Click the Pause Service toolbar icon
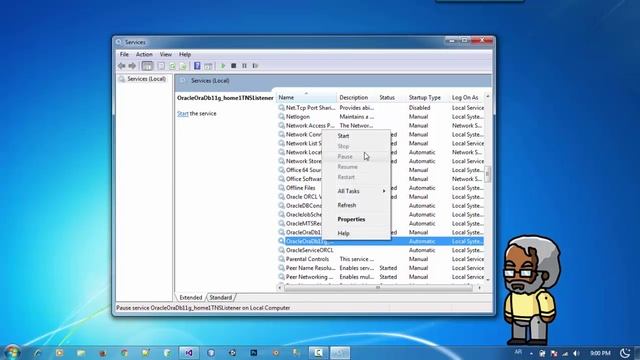 (x=244, y=66)
